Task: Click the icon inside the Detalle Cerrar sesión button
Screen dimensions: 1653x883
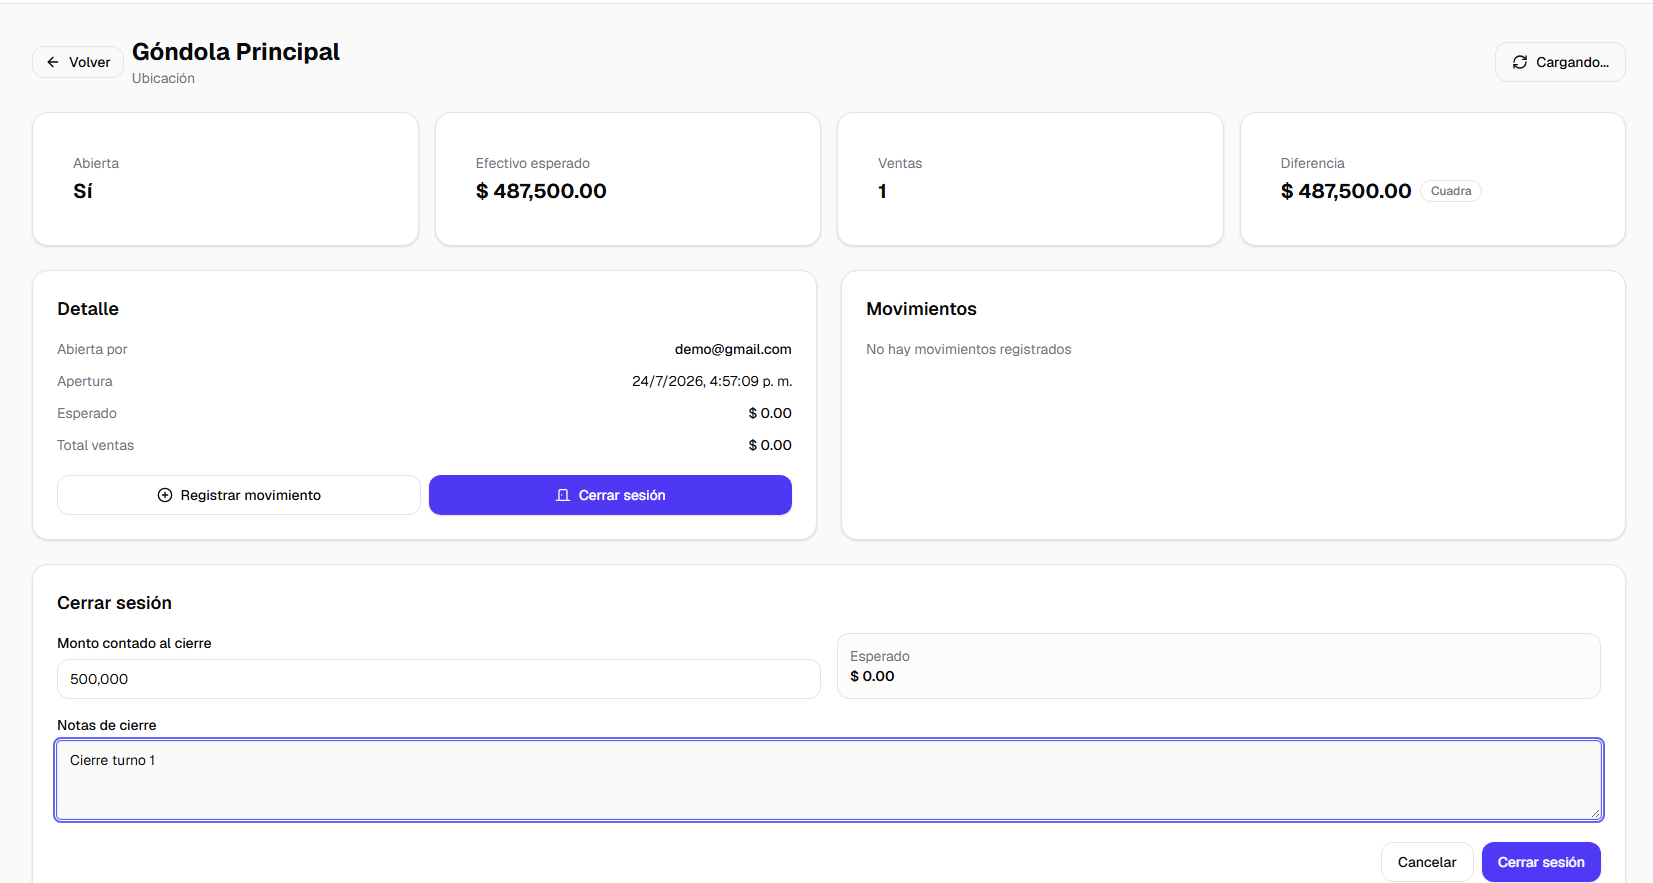Action: 563,495
